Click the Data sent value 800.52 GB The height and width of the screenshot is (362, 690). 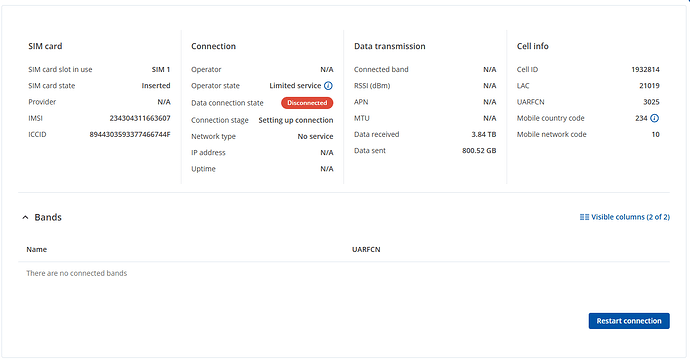tap(479, 151)
